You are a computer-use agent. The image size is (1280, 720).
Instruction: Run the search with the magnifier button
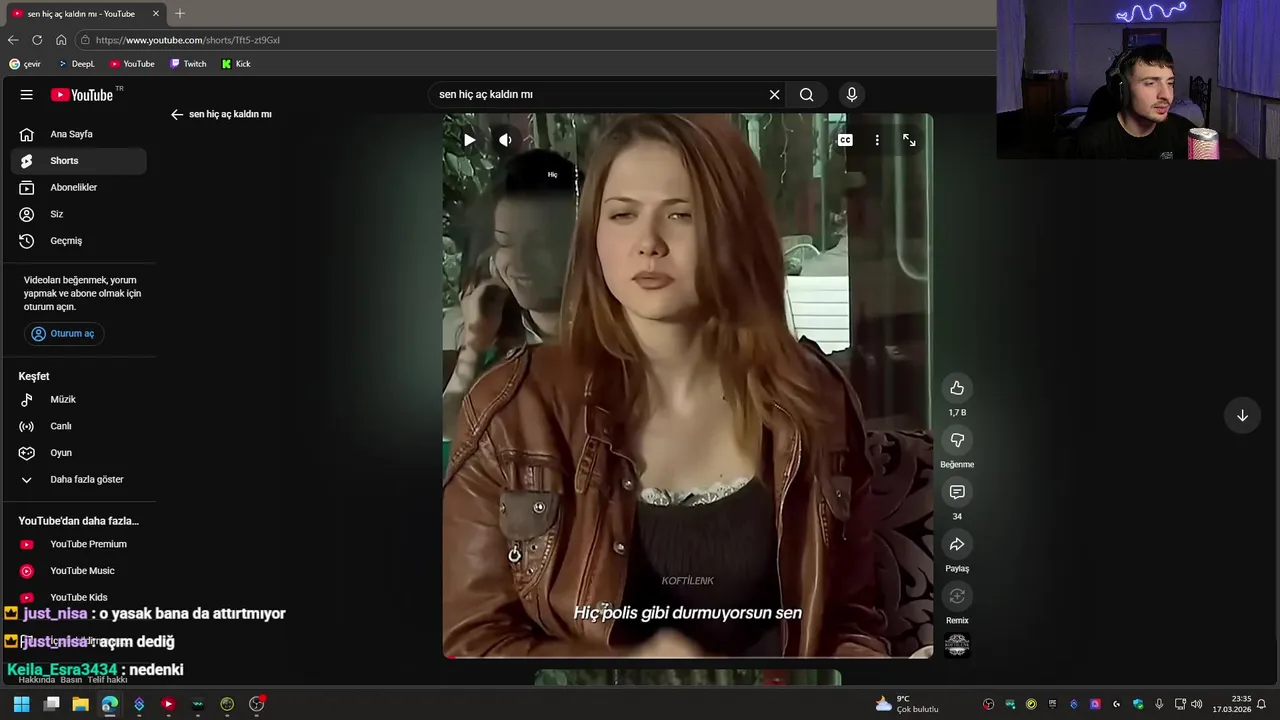click(x=806, y=95)
